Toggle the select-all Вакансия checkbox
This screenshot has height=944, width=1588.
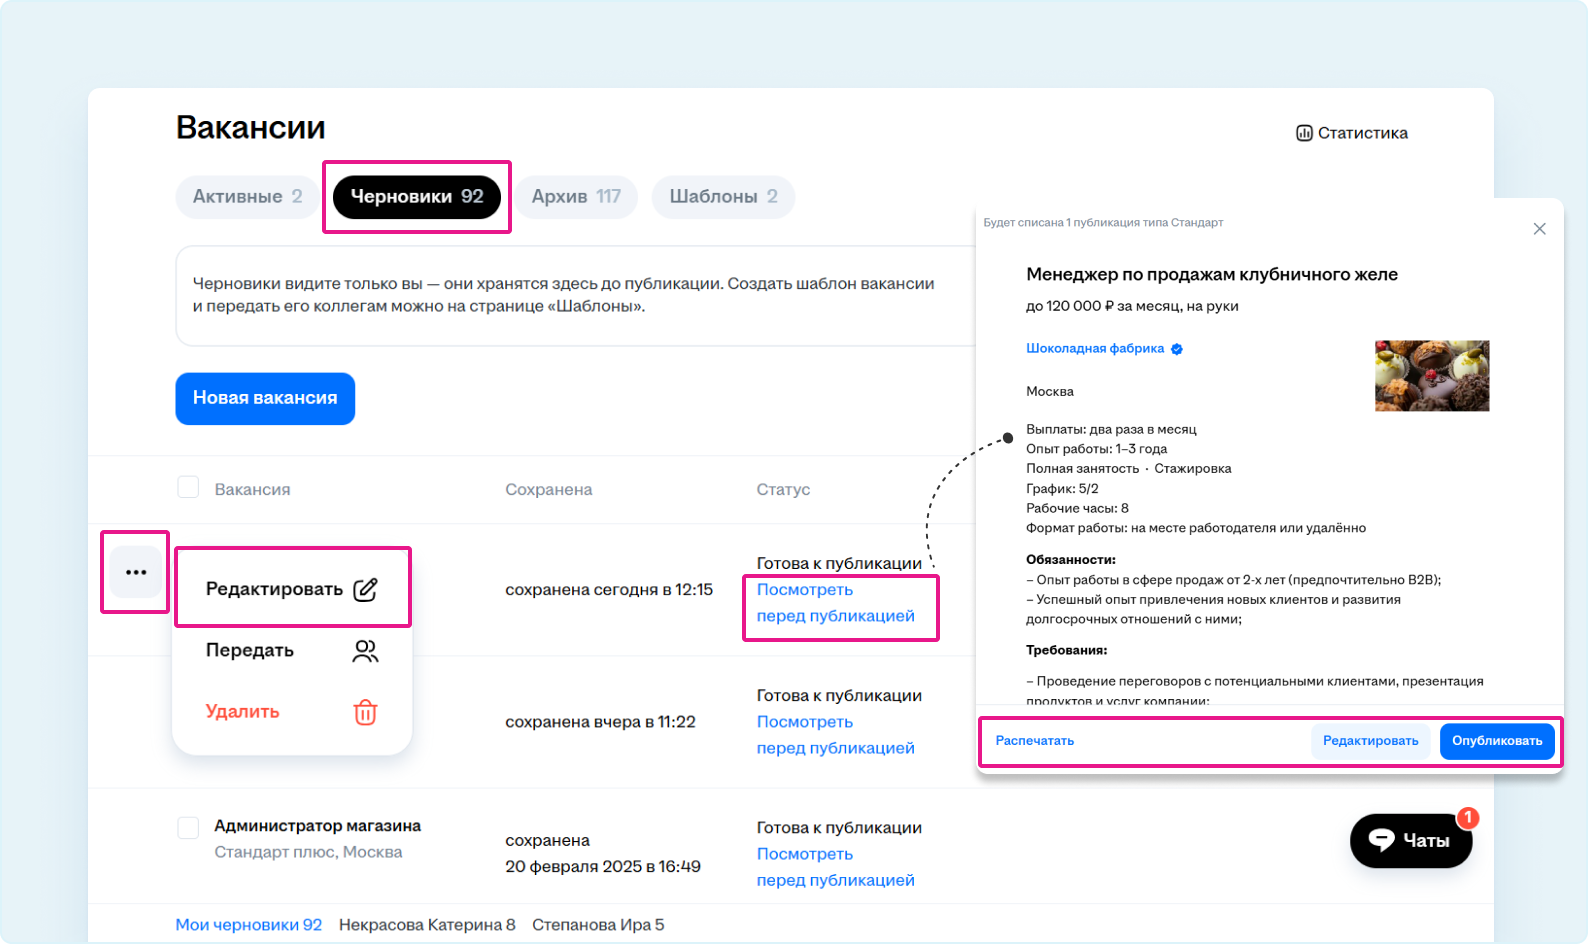tap(188, 488)
